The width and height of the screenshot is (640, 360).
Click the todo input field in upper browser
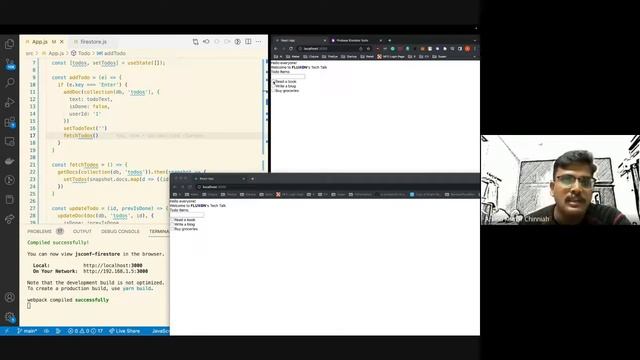click(x=288, y=76)
